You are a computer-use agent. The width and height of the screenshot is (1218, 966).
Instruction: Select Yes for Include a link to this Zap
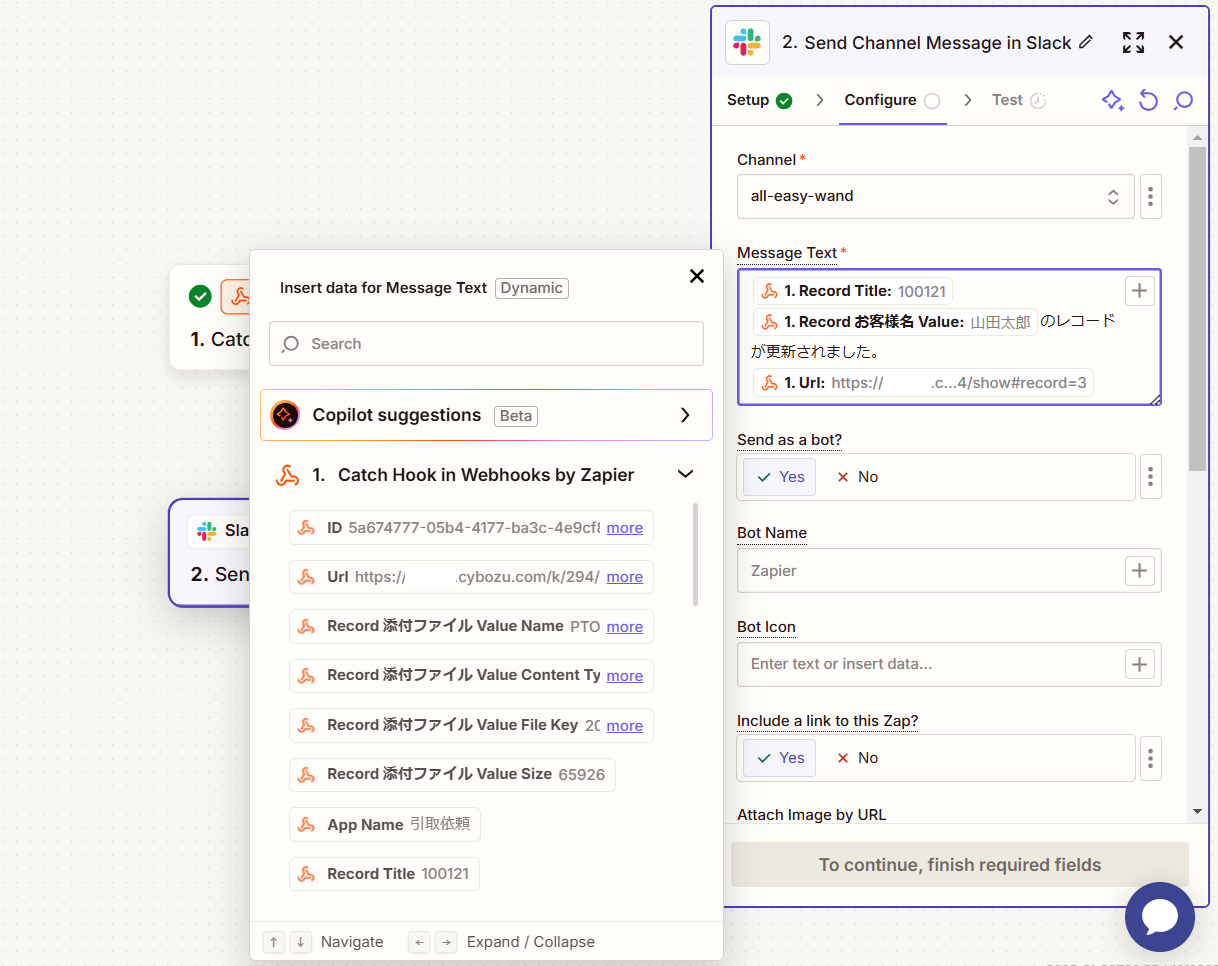tap(780, 758)
